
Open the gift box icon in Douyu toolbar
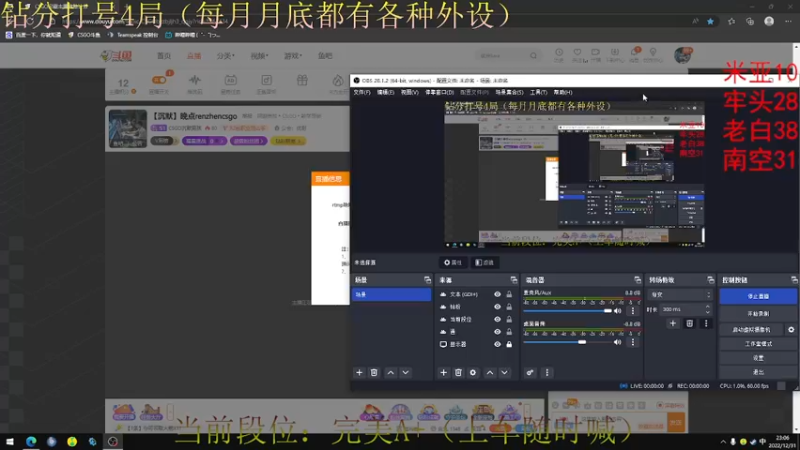[302, 80]
